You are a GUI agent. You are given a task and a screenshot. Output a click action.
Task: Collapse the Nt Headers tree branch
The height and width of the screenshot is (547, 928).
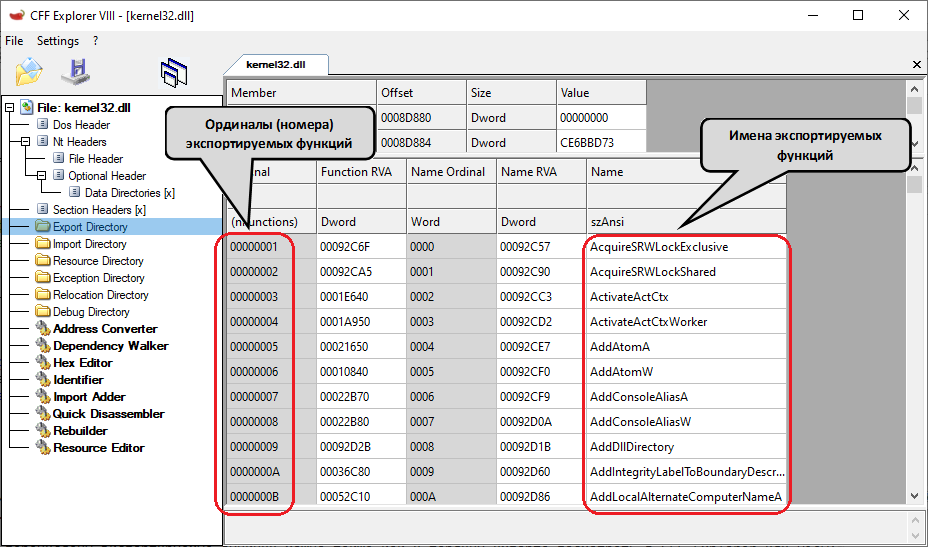25,142
